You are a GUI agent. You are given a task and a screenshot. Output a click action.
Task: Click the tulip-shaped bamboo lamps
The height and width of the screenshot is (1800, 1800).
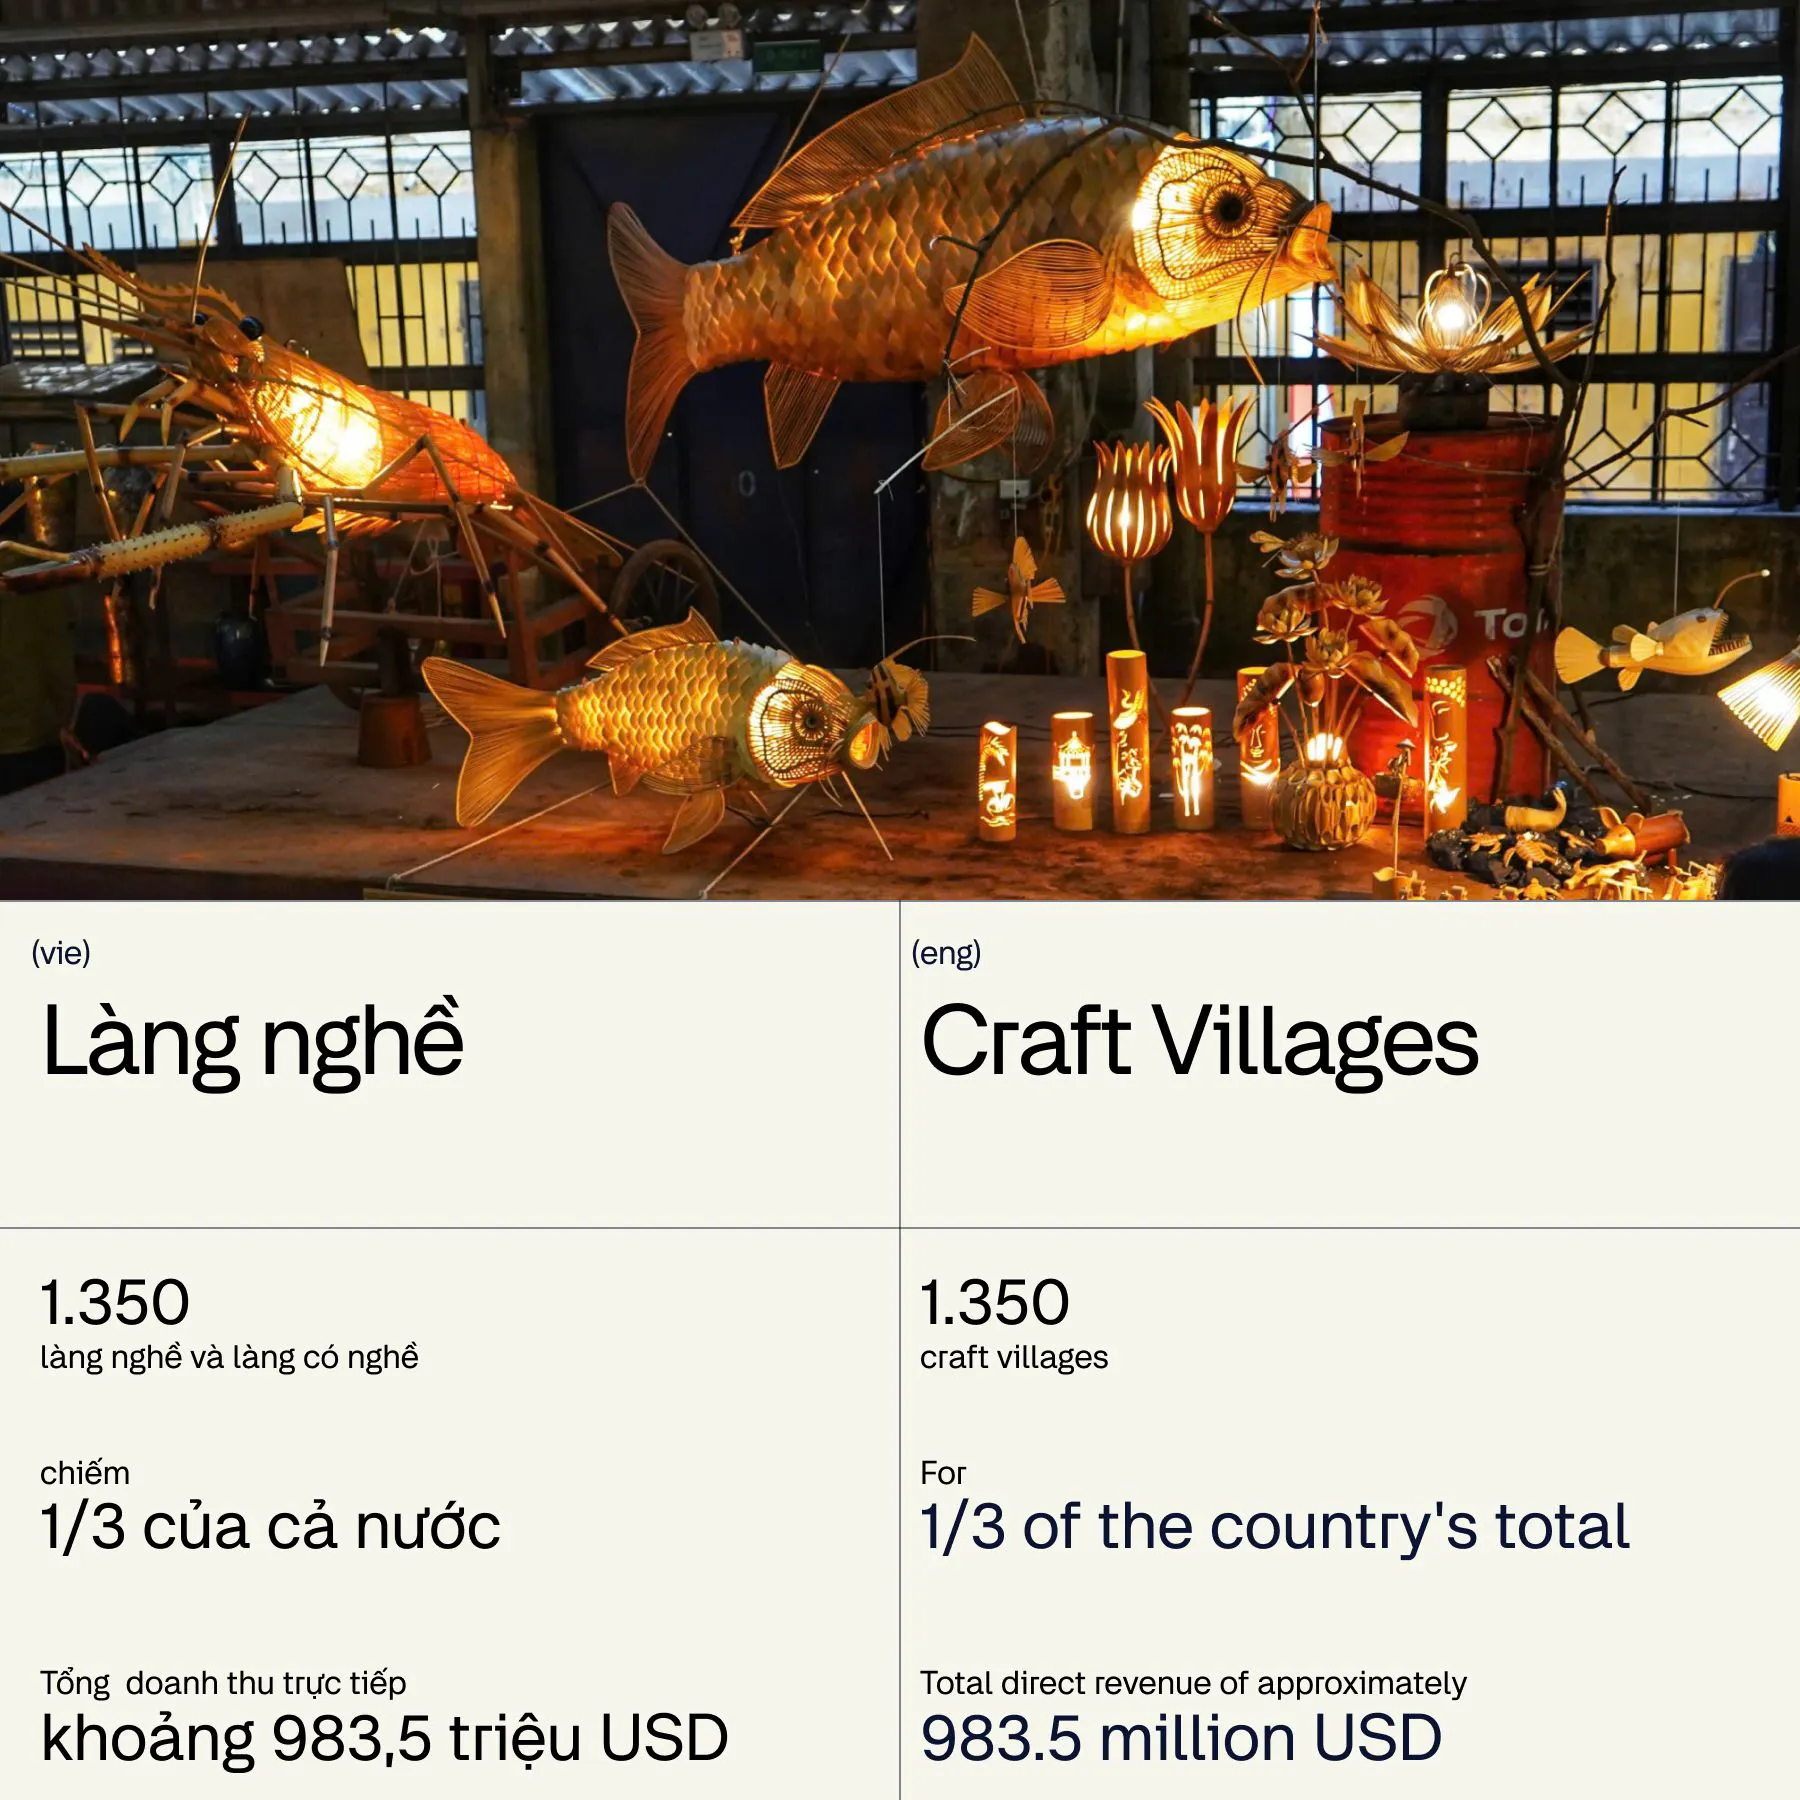point(1170,480)
